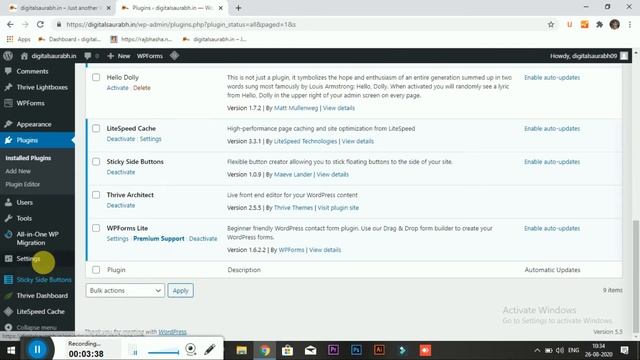640x360 pixels.
Task: Open All-in-One WP Migration menu
Action: [x=37, y=238]
